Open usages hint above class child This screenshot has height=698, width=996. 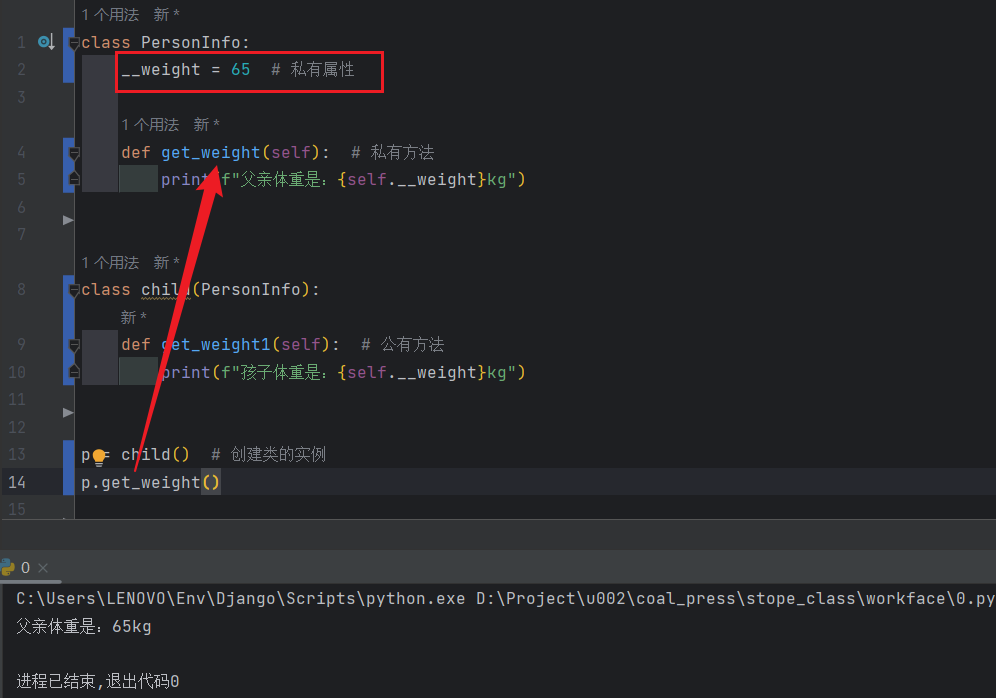(111, 262)
